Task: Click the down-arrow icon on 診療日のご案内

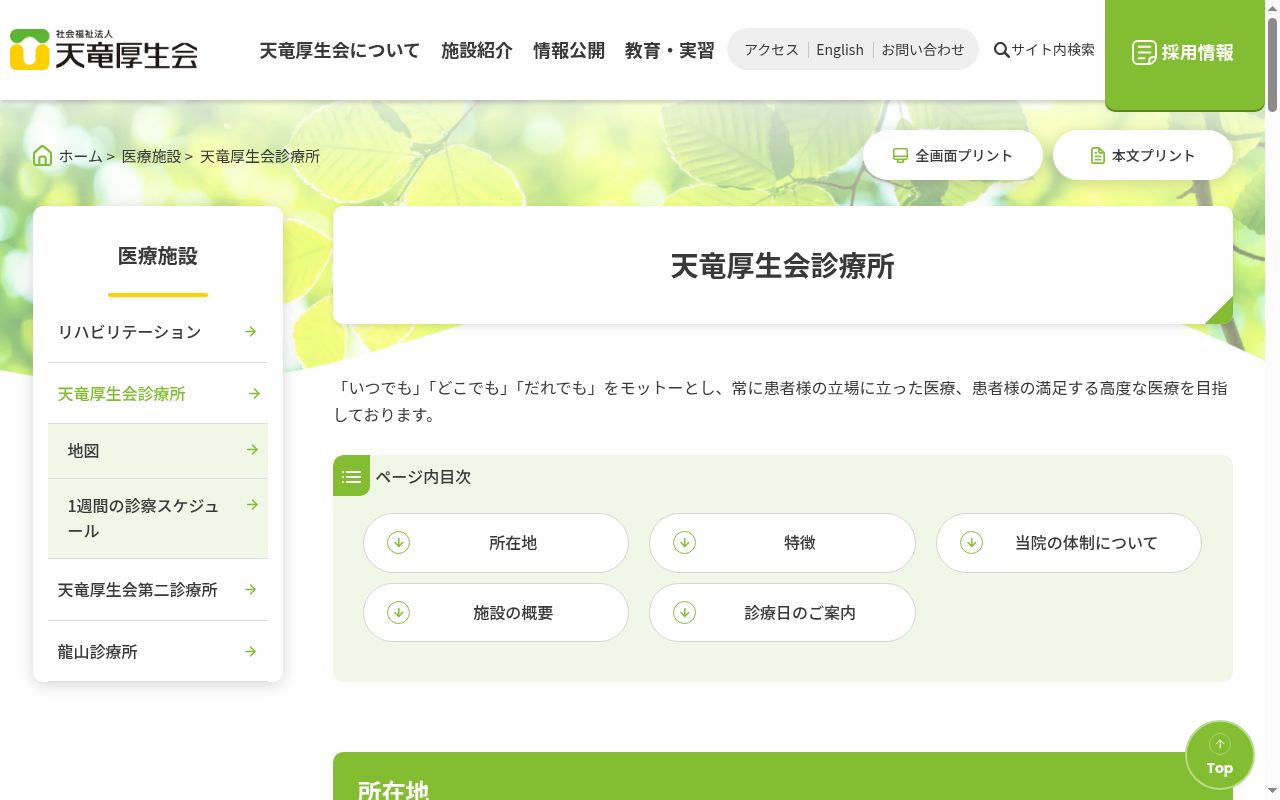Action: coord(684,612)
